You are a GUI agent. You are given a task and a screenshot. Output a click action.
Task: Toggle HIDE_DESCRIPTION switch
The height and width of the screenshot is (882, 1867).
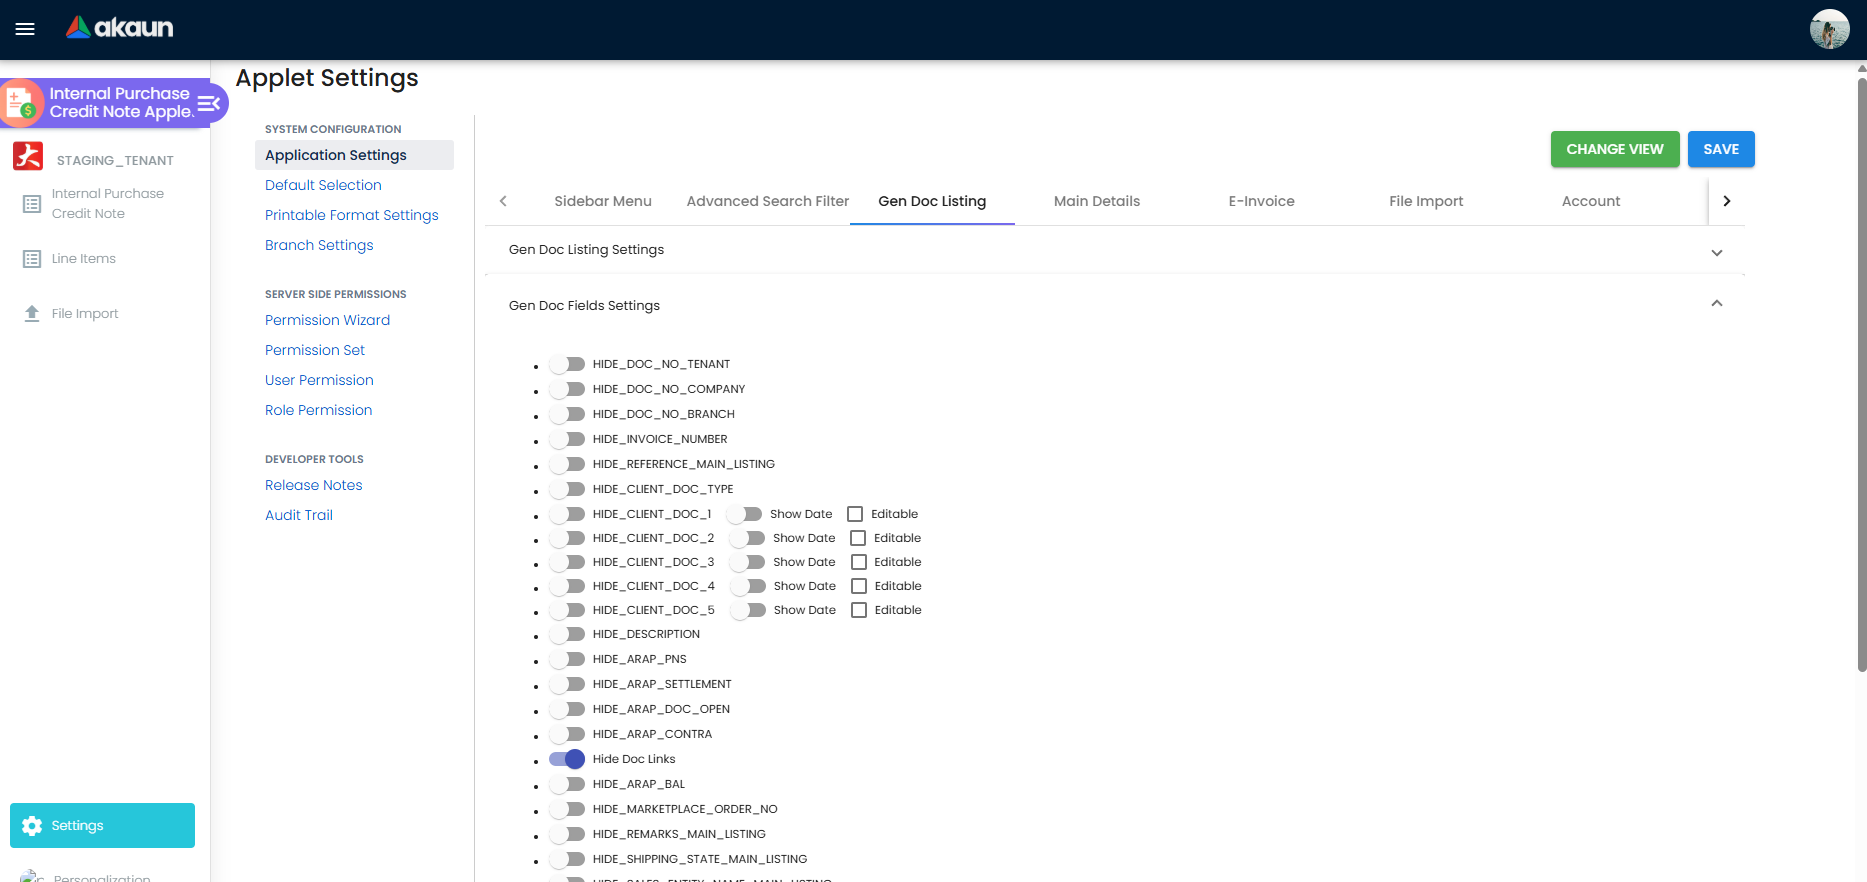coord(567,634)
